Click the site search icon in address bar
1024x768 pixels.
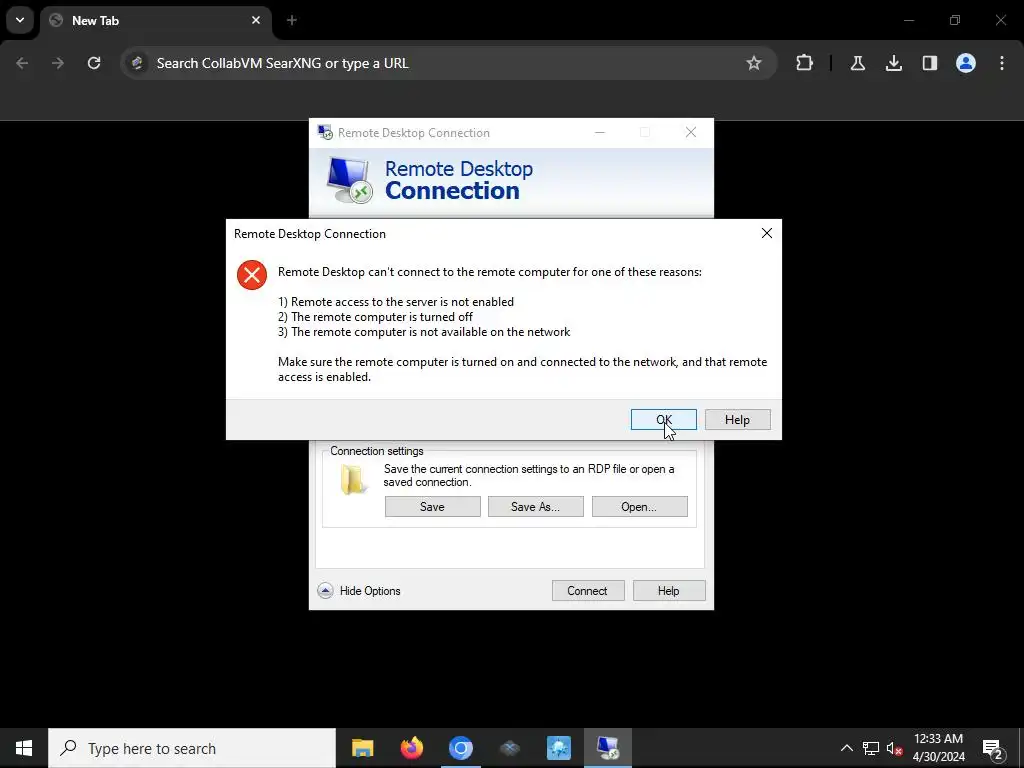coord(137,63)
